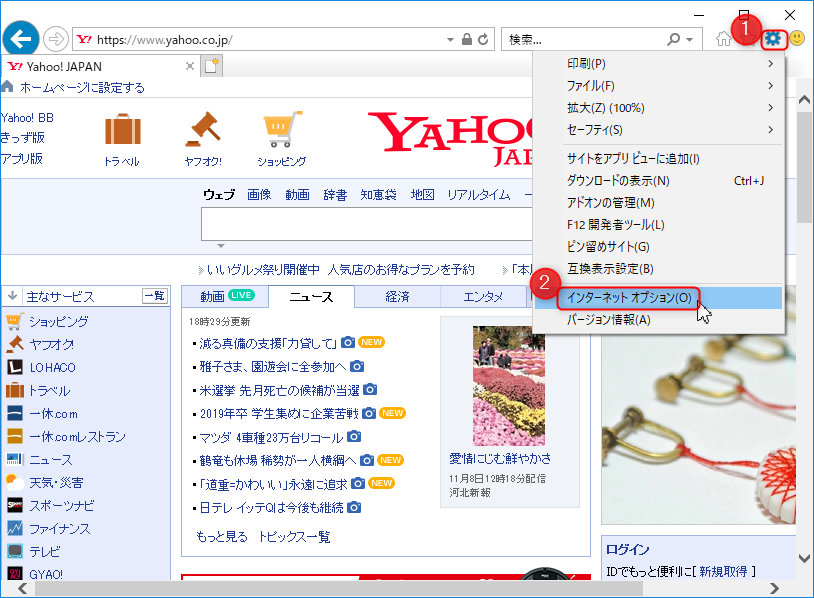Click the vertical scrollbar down arrow
This screenshot has height=598, width=814.
[804, 559]
